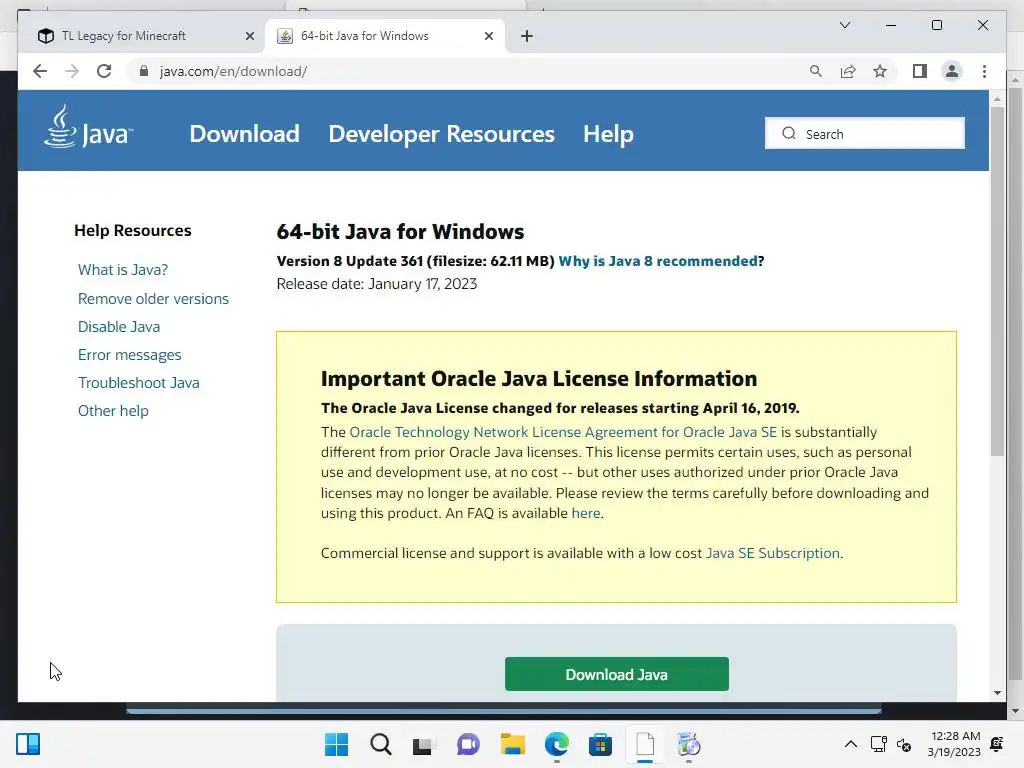
Task: Open the profile avatar menu
Action: pyautogui.click(x=952, y=71)
